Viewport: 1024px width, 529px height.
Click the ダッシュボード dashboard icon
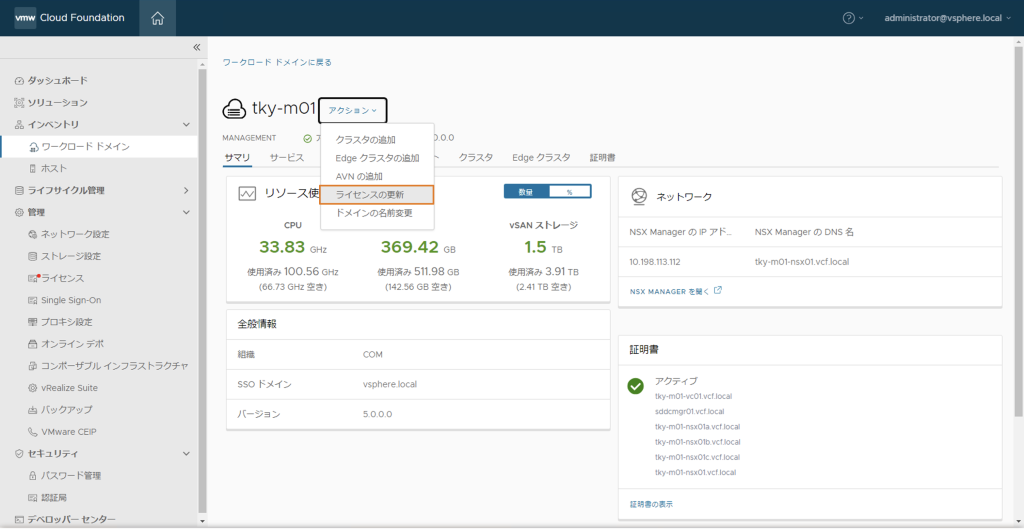pos(19,81)
